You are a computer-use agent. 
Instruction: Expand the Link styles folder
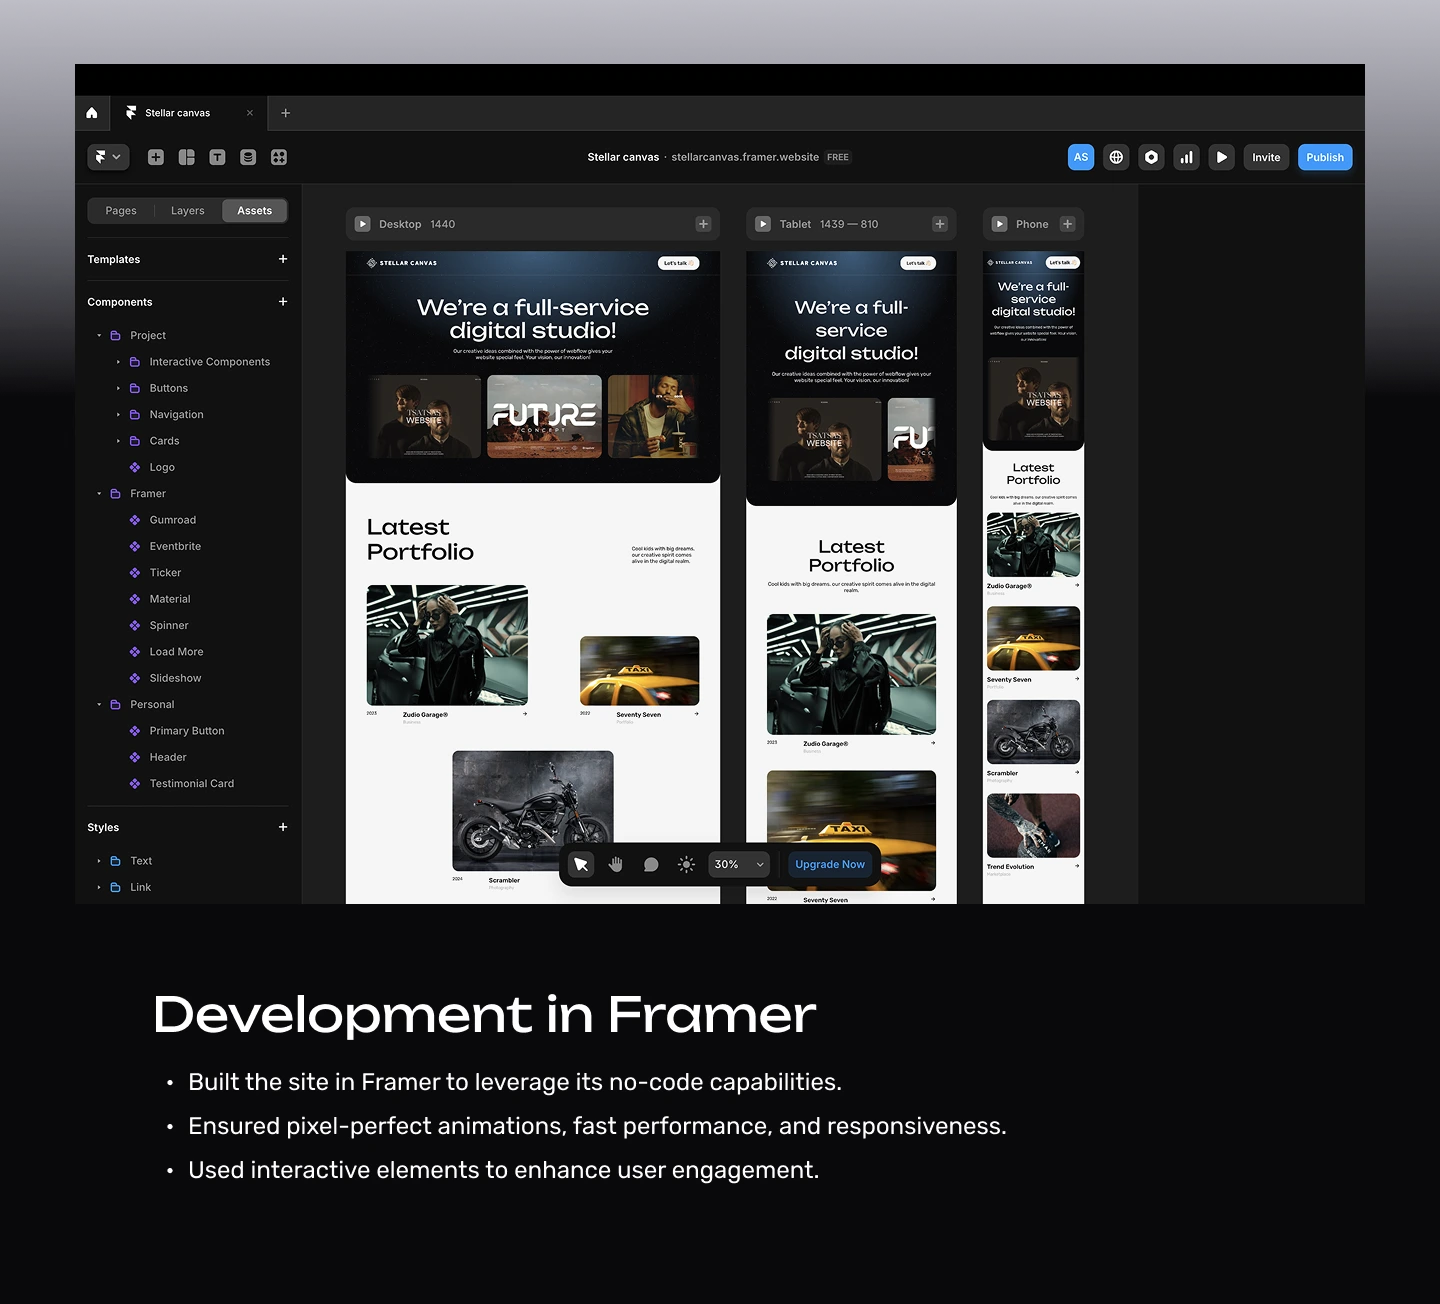(x=99, y=887)
